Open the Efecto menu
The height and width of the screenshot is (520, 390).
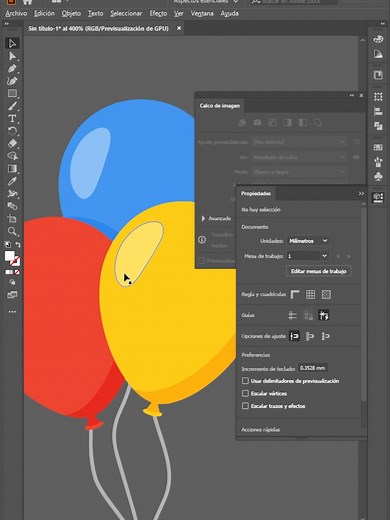click(x=158, y=14)
